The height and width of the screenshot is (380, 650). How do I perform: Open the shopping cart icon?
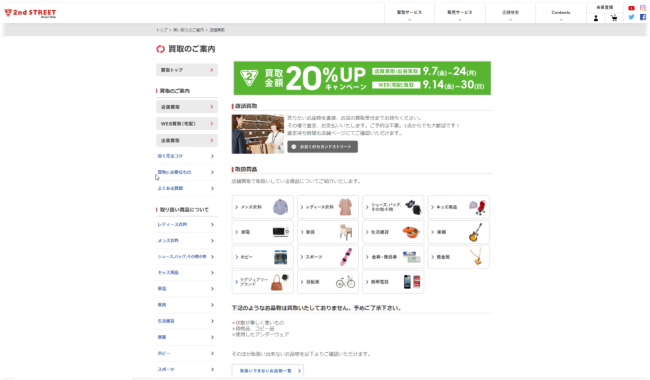coord(614,18)
